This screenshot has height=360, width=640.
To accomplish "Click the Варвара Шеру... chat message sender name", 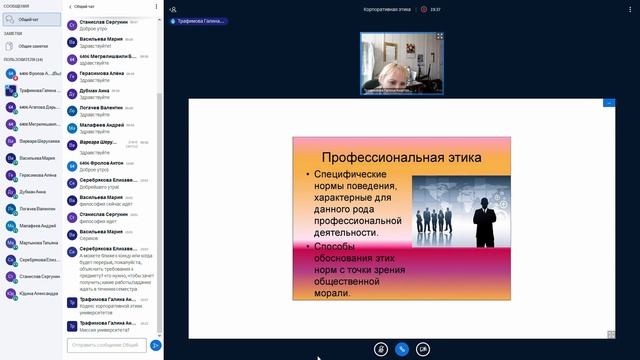I will point(98,142).
